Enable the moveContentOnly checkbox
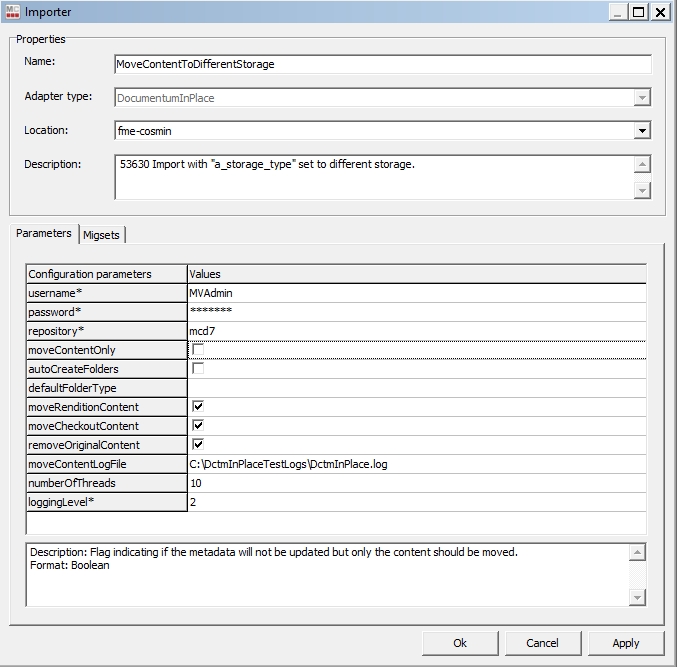 (198, 350)
